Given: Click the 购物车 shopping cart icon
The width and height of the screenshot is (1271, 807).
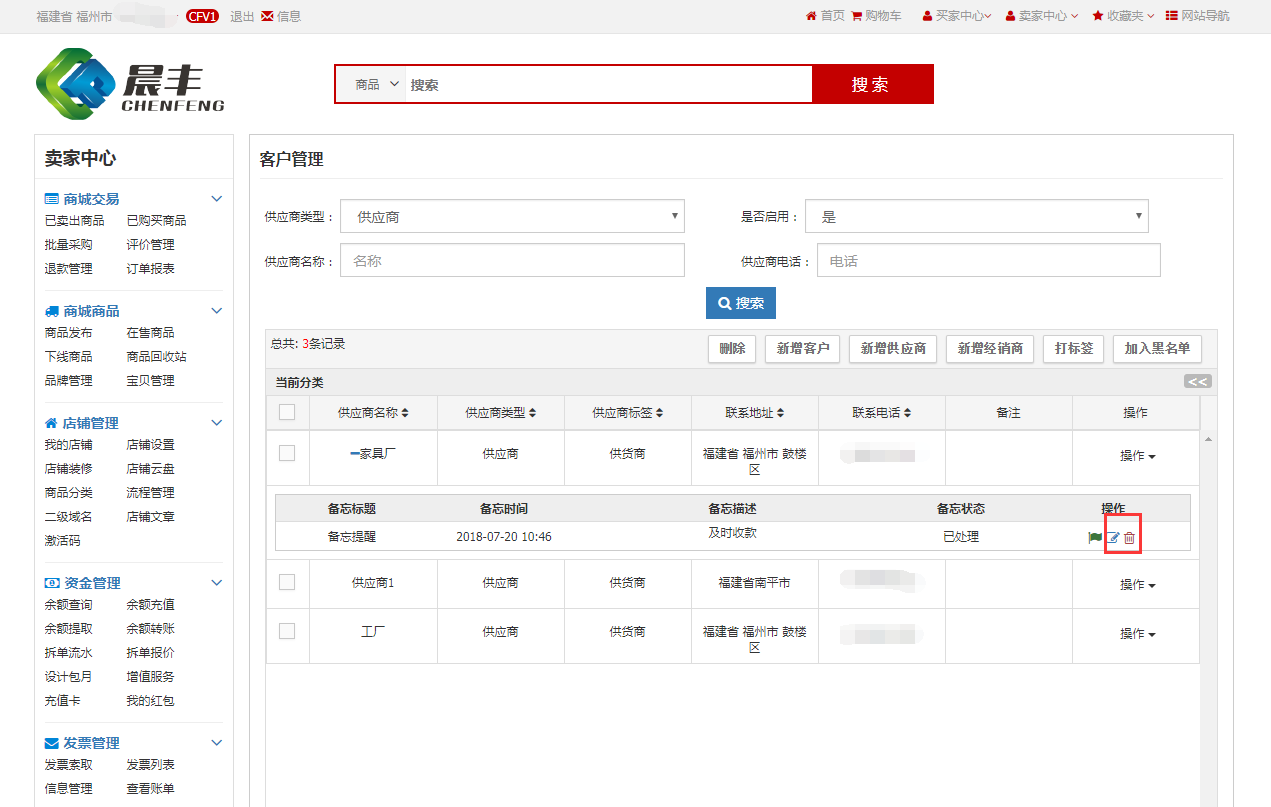Looking at the screenshot, I should pyautogui.click(x=857, y=16).
